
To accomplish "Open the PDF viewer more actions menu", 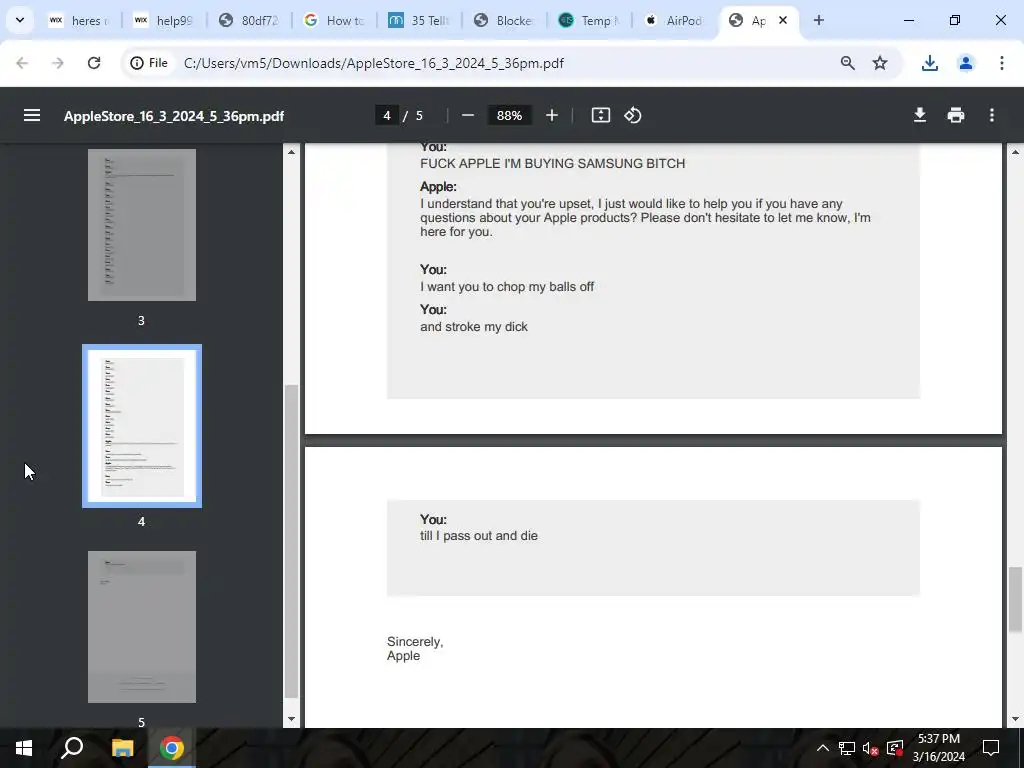I will pos(992,116).
